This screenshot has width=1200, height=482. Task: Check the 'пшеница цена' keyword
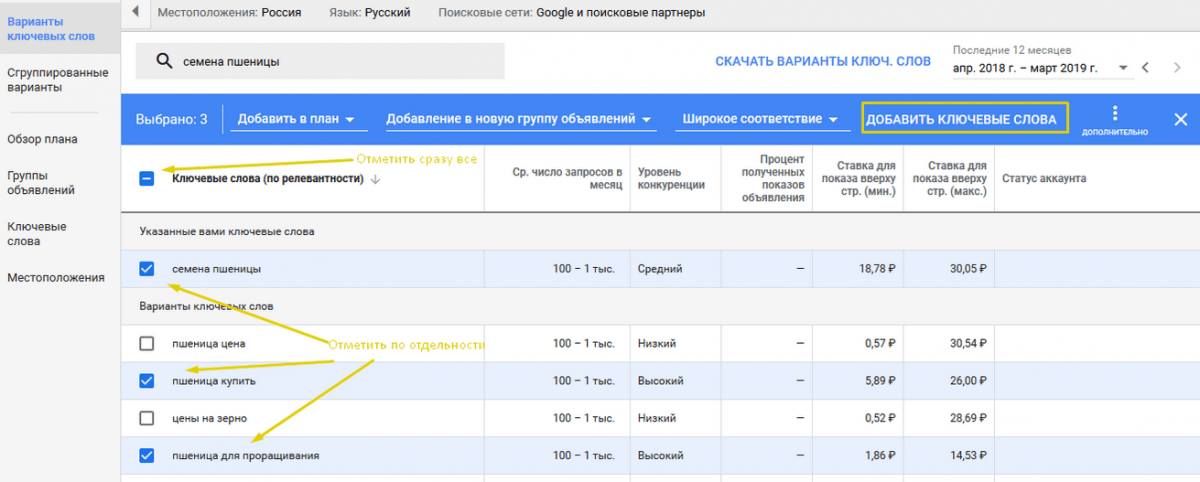tap(147, 343)
